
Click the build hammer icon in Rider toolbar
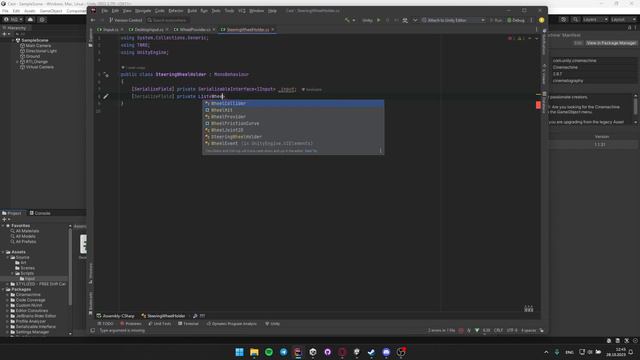pyautogui.click(x=347, y=20)
